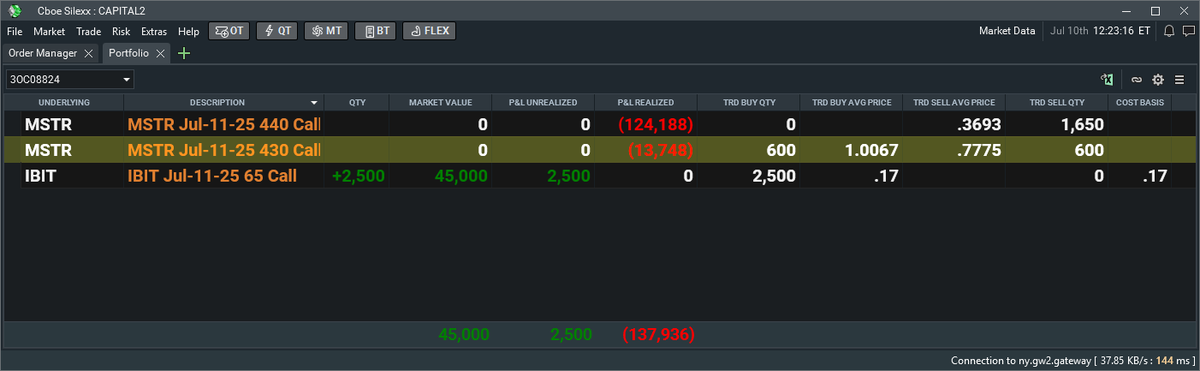The image size is (1200, 371).
Task: Expand the account 3OC08824 dropdown
Action: pos(127,79)
